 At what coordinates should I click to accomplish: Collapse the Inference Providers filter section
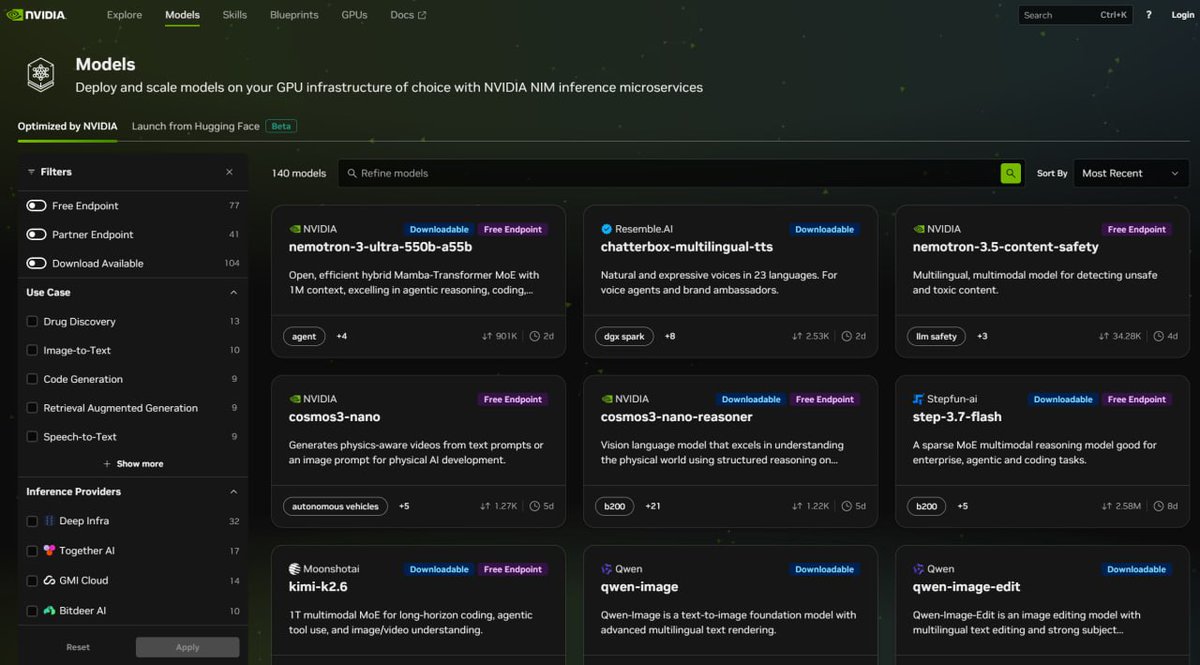click(x=233, y=492)
